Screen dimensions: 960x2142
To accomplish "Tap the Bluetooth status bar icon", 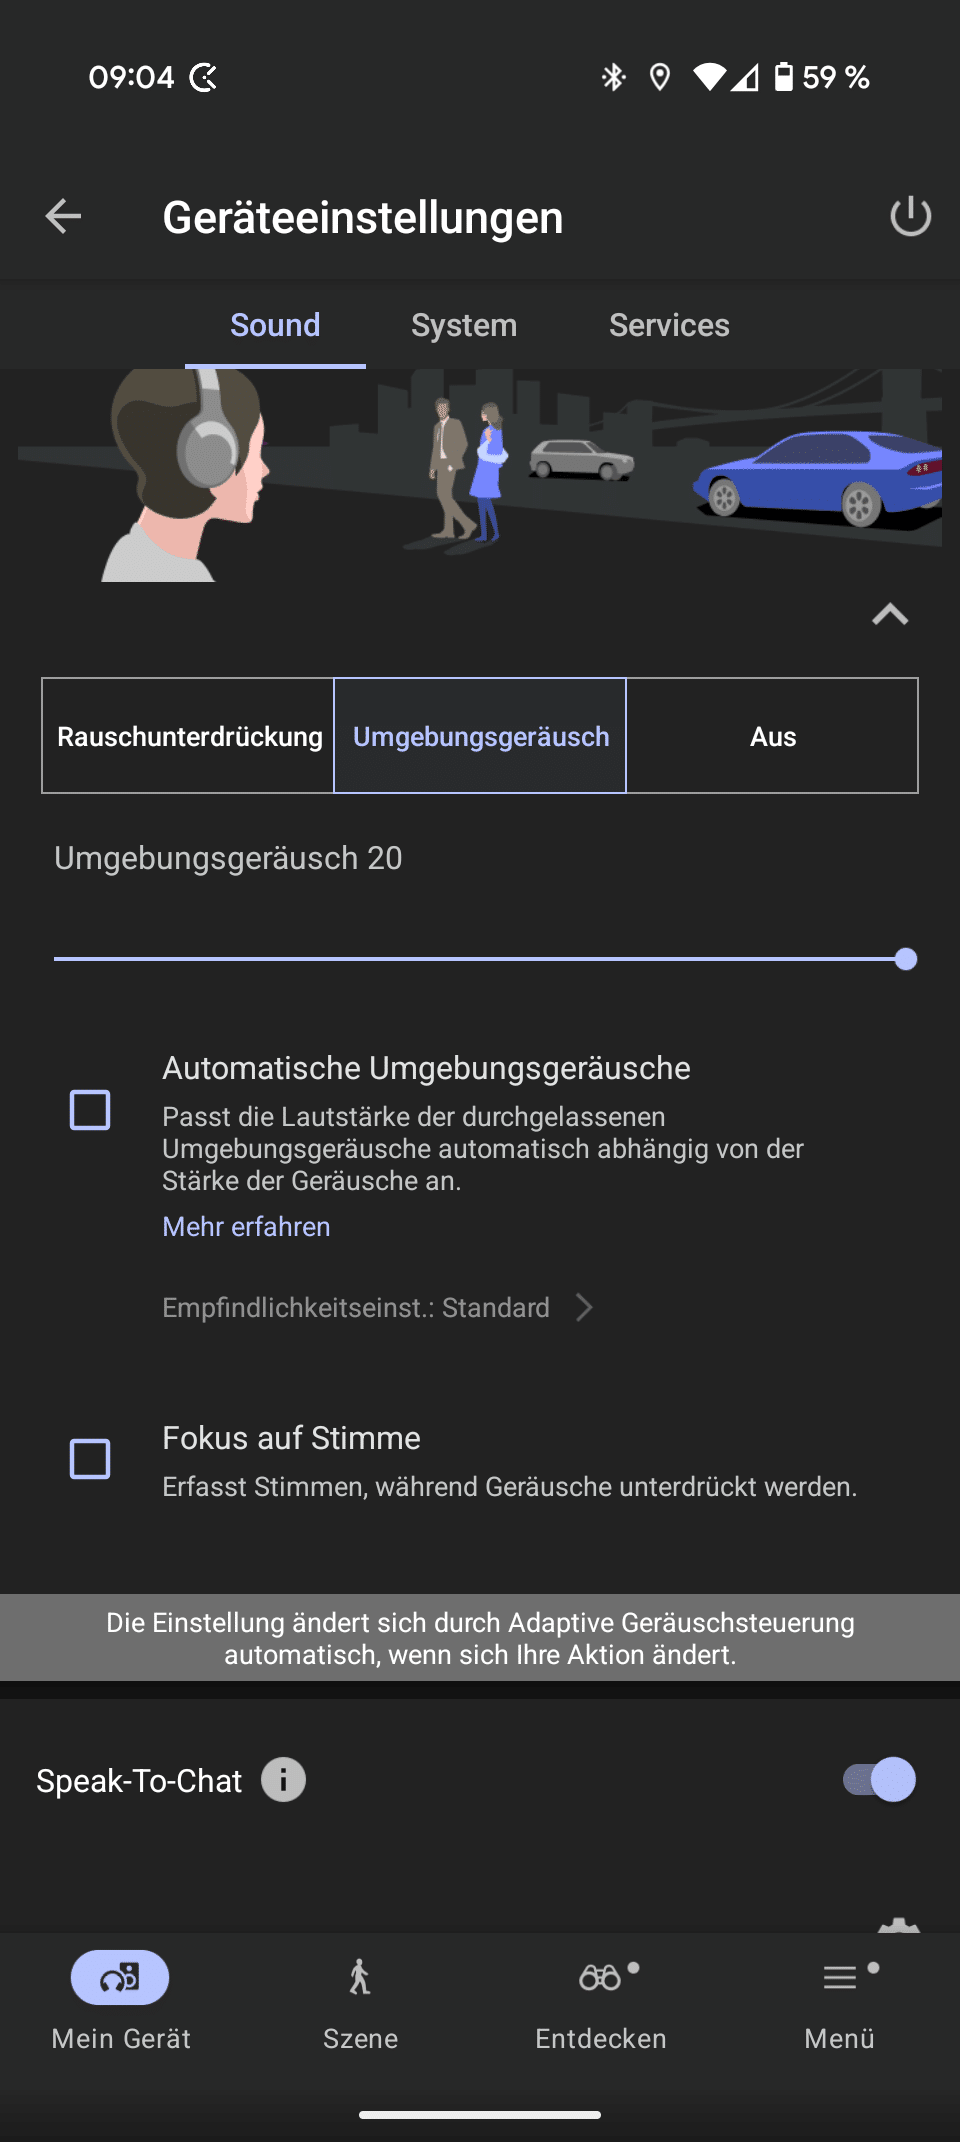I will (613, 77).
